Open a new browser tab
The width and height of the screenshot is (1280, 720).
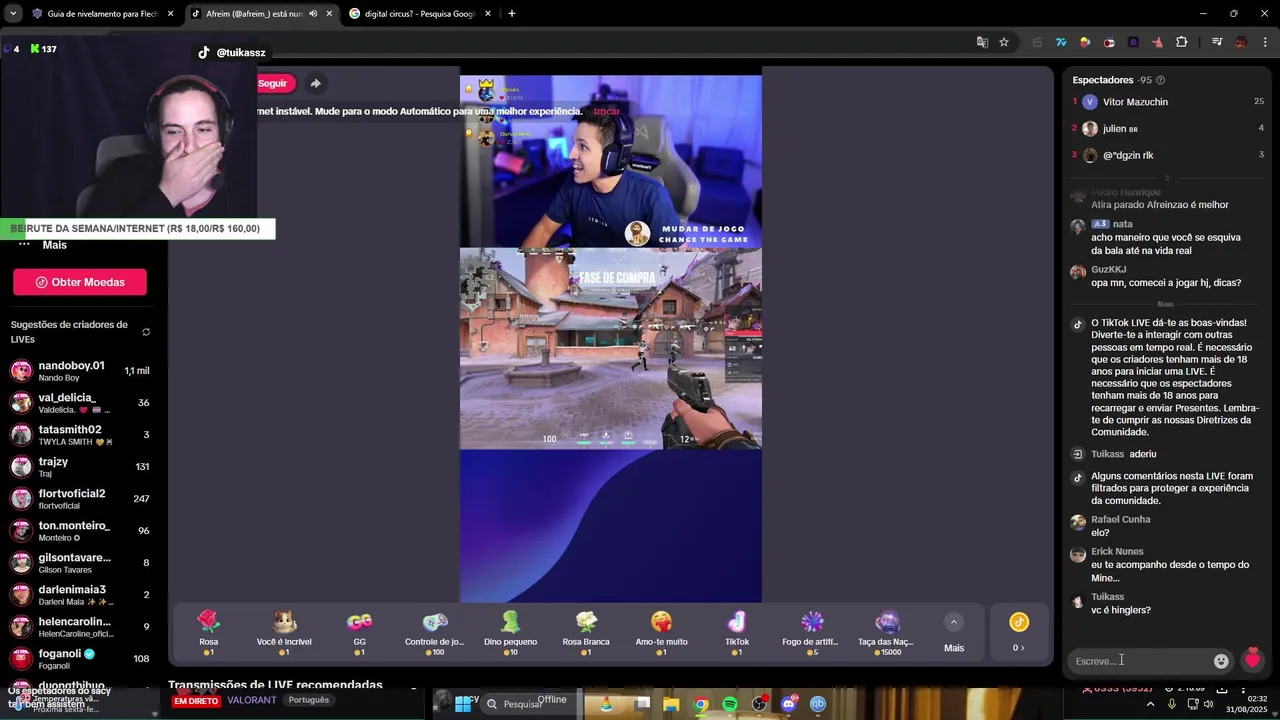[x=511, y=14]
